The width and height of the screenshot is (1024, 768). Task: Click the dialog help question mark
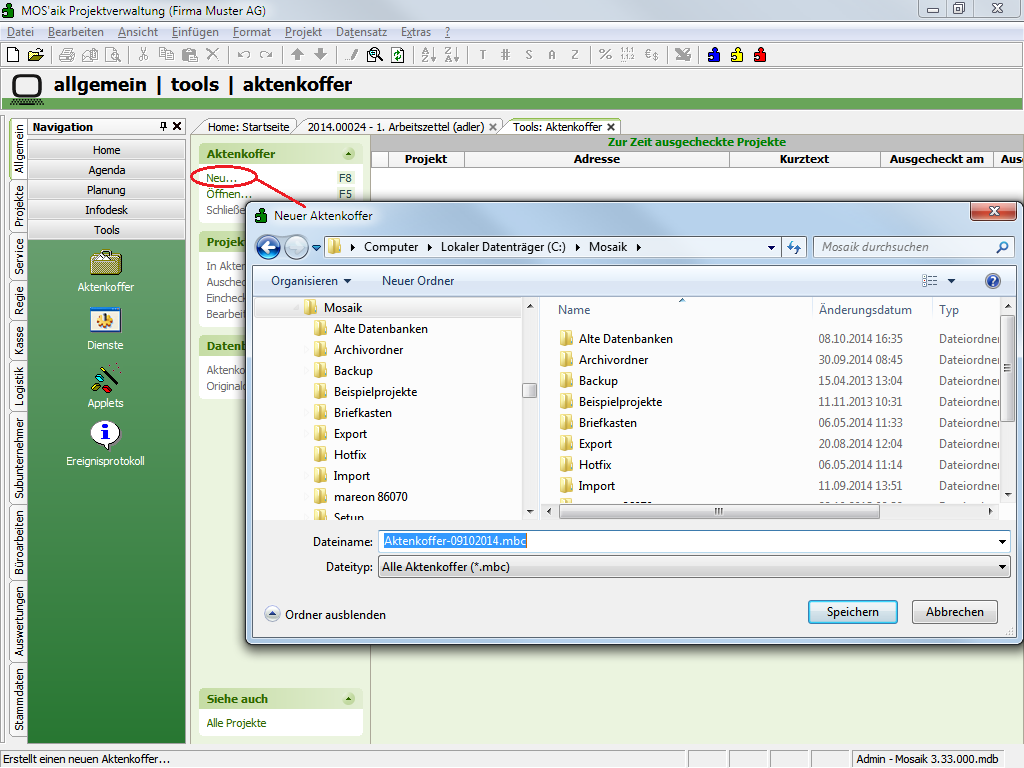pyautogui.click(x=993, y=281)
